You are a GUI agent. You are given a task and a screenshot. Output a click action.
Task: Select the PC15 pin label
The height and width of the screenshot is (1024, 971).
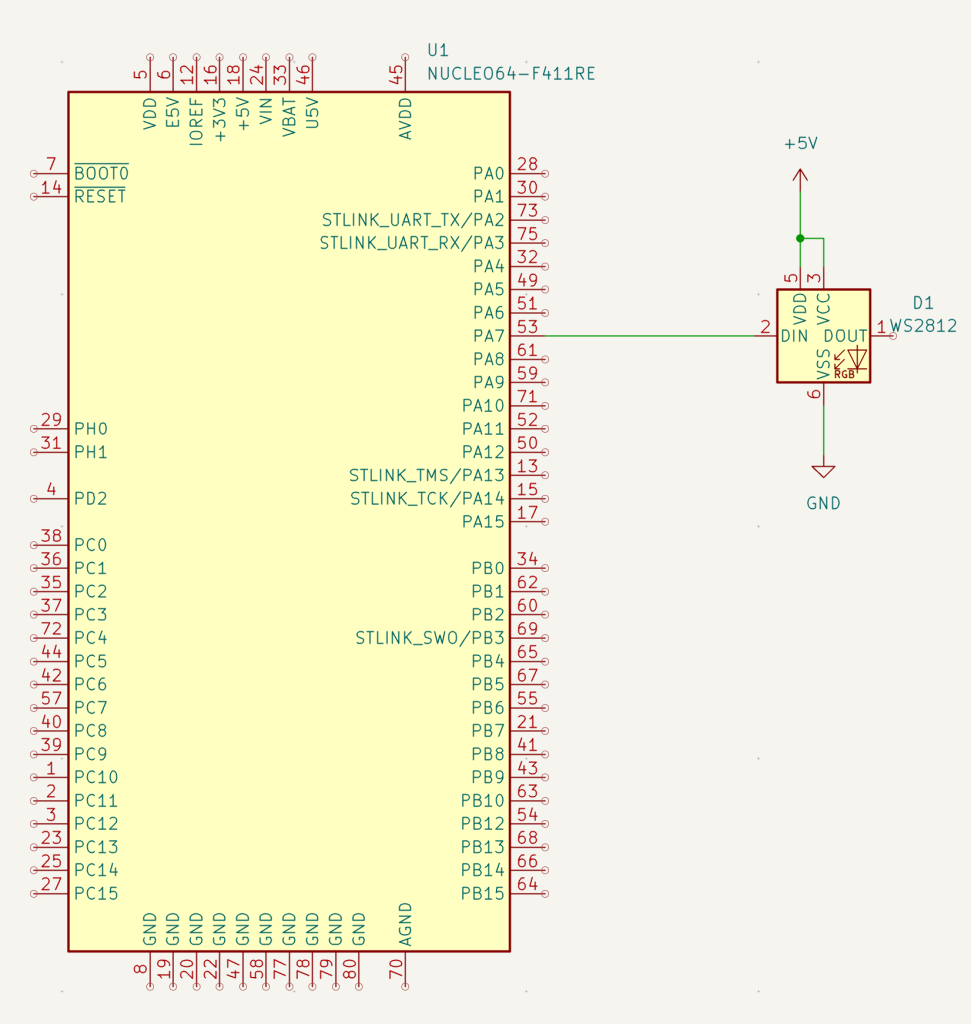point(96,893)
